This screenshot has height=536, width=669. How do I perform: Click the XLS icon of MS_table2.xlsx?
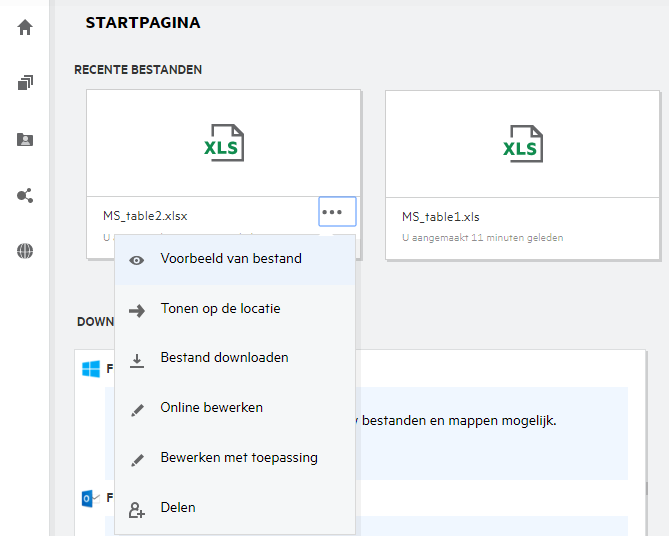[224, 143]
